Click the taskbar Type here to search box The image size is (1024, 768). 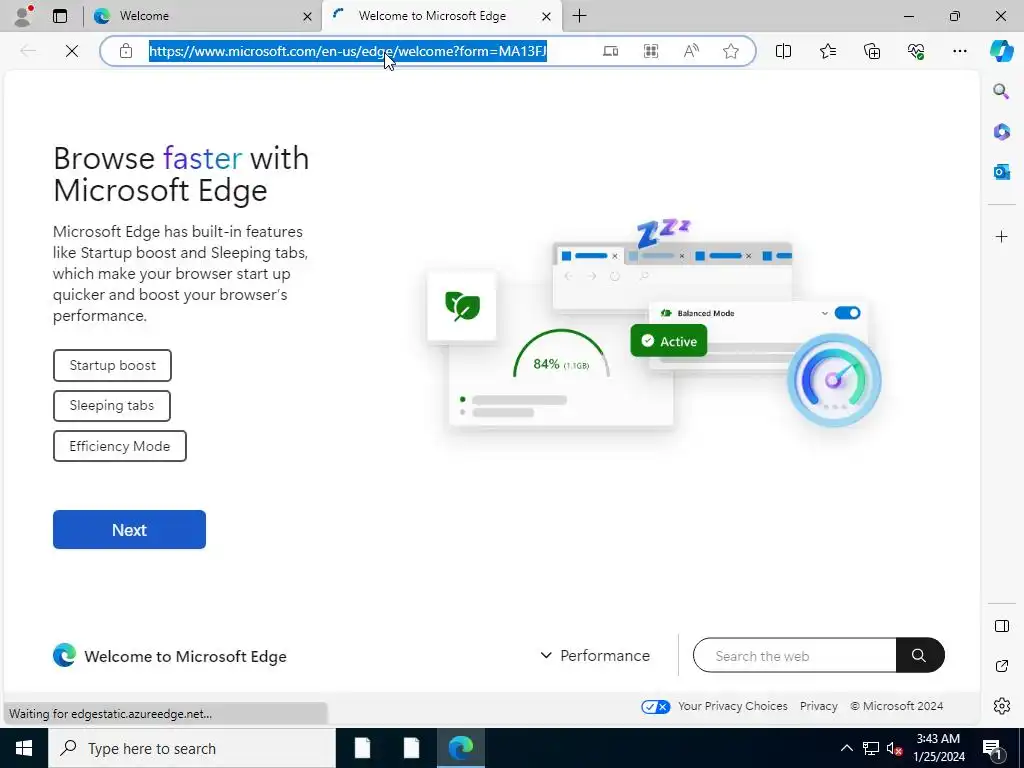coord(192,748)
